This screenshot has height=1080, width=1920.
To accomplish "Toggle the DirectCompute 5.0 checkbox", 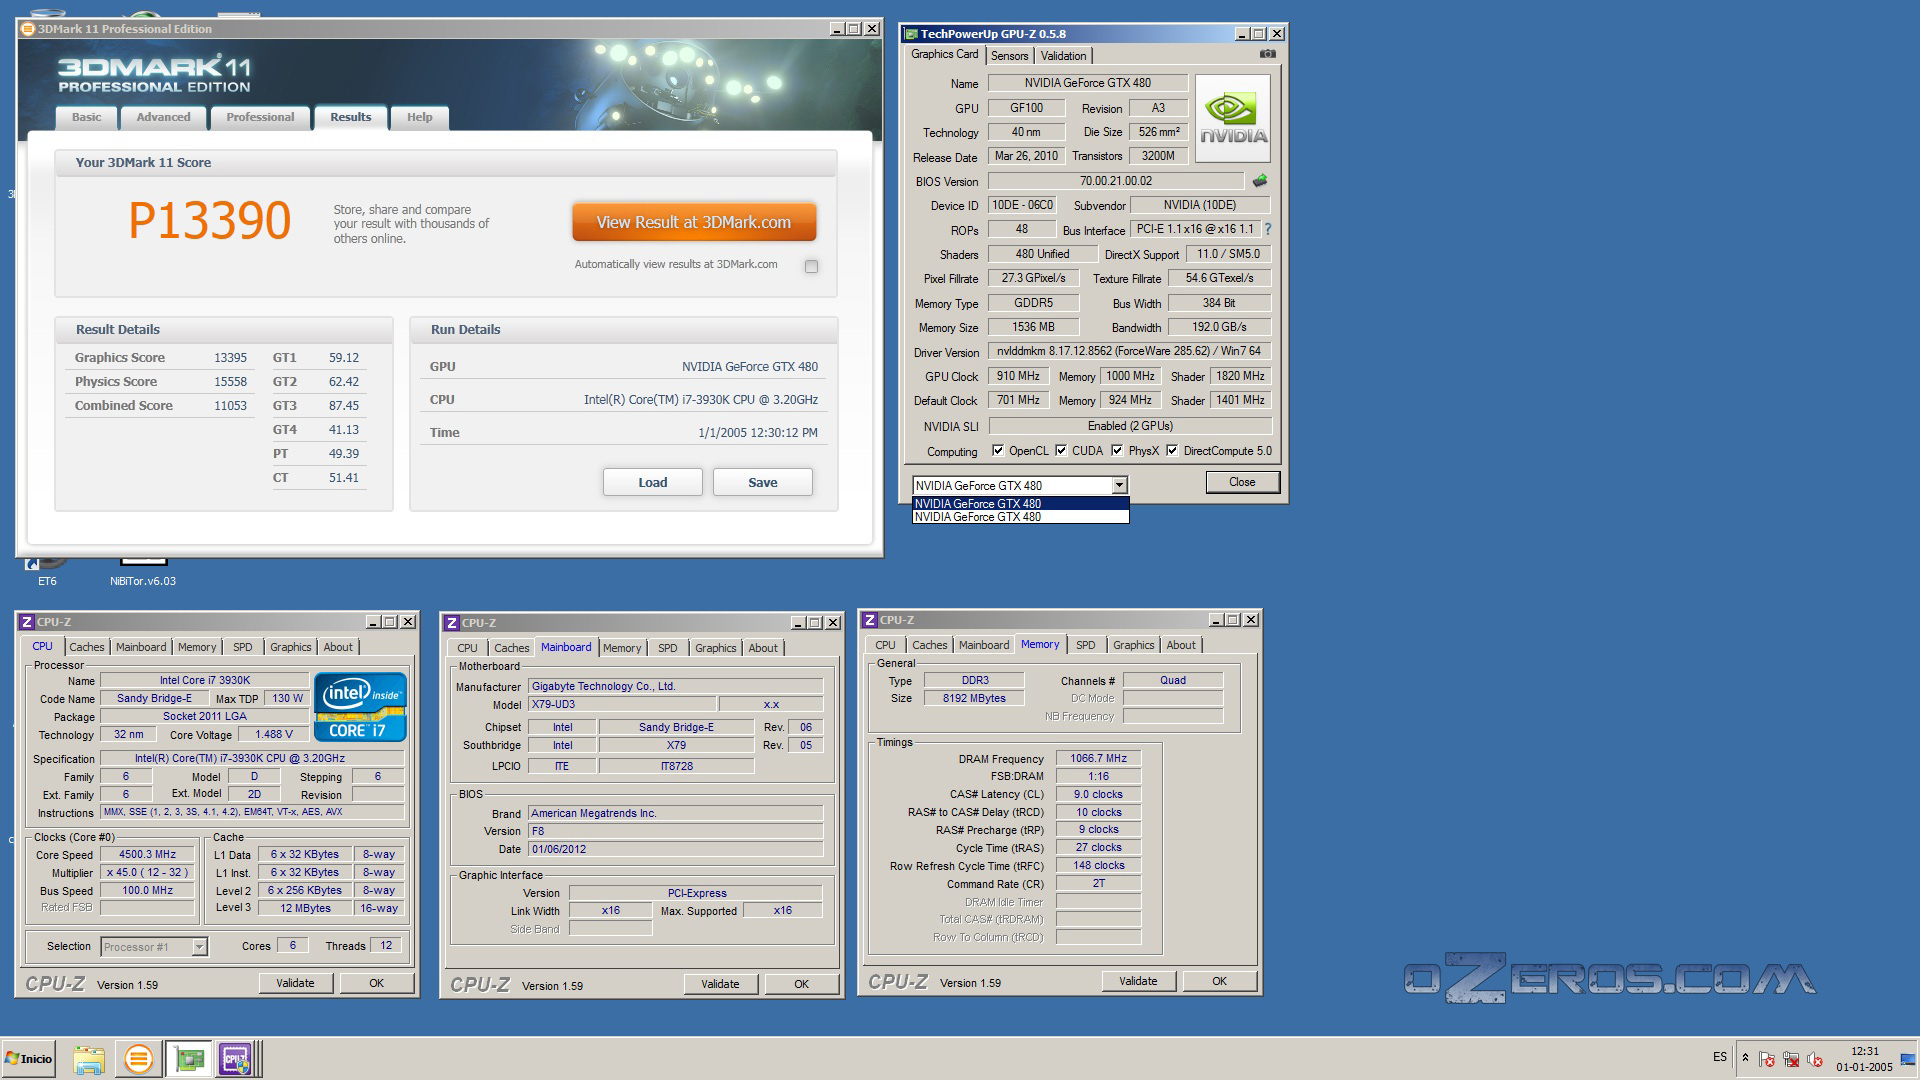I will pyautogui.click(x=1172, y=450).
